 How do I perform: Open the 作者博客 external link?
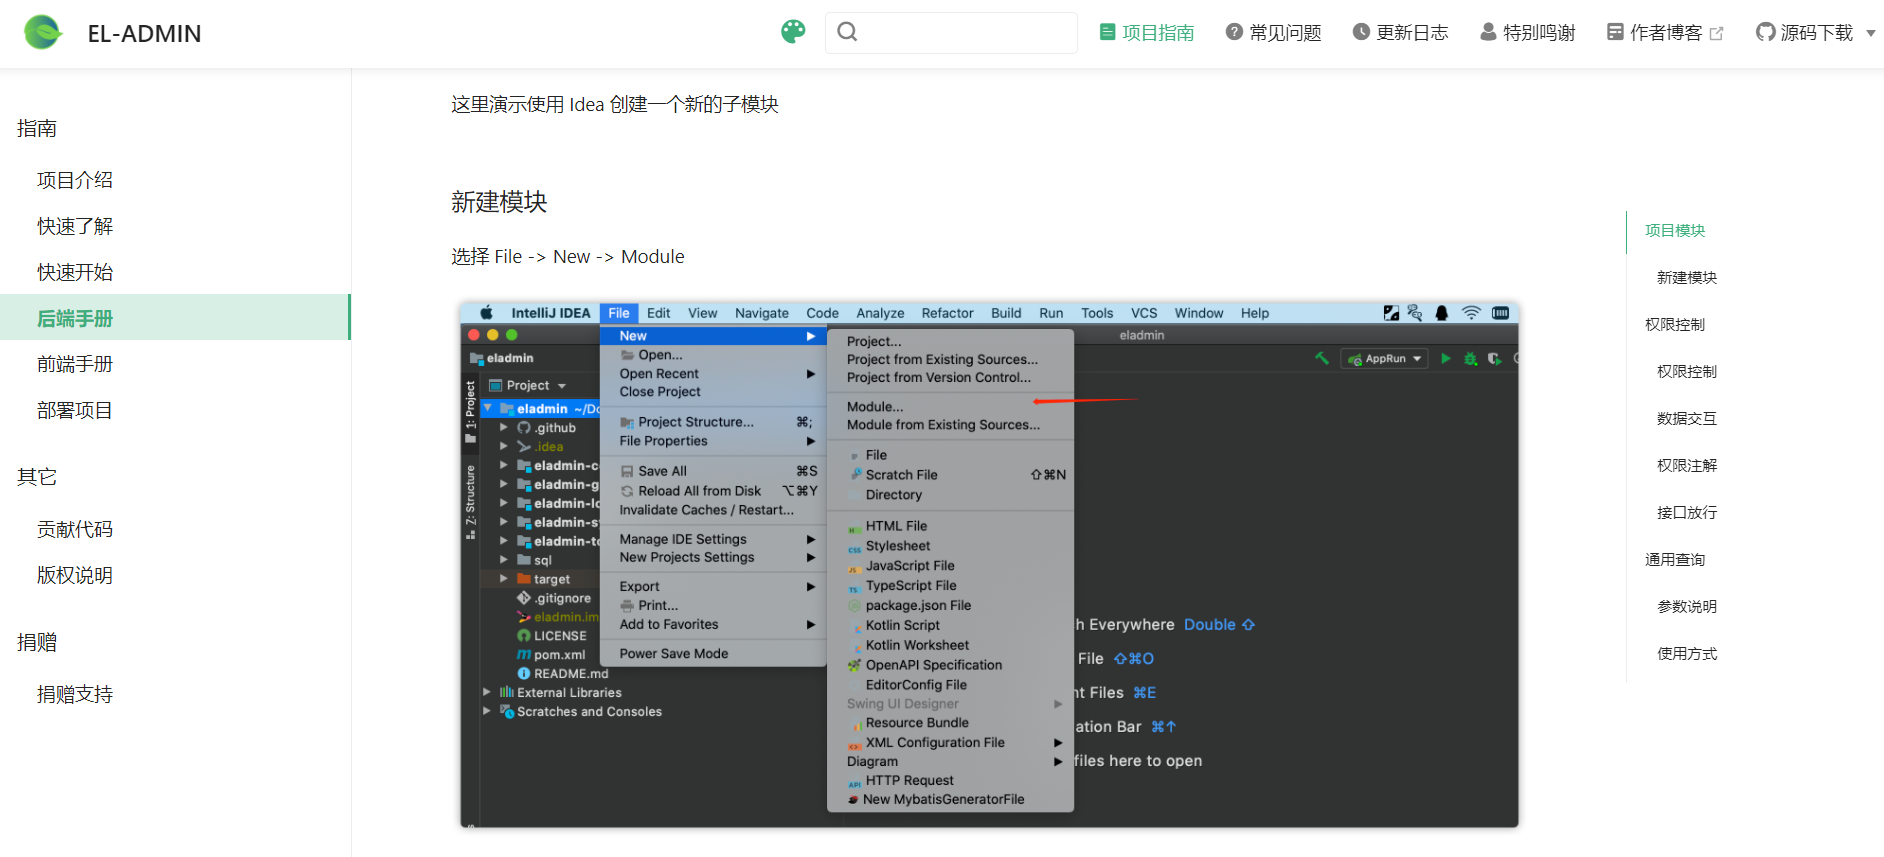coord(1665,33)
